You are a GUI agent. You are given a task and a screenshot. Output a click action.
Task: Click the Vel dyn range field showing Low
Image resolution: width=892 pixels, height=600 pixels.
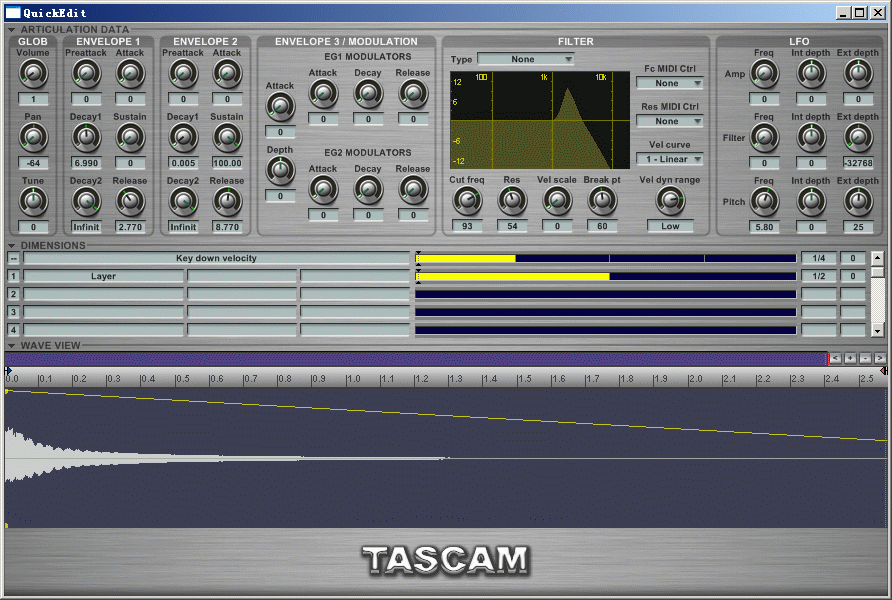click(670, 226)
